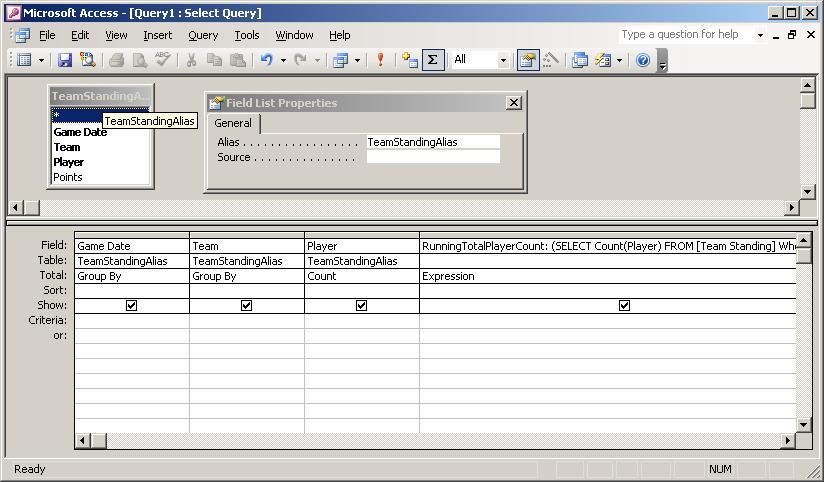Open the Help menu
824x482 pixels.
[339, 35]
